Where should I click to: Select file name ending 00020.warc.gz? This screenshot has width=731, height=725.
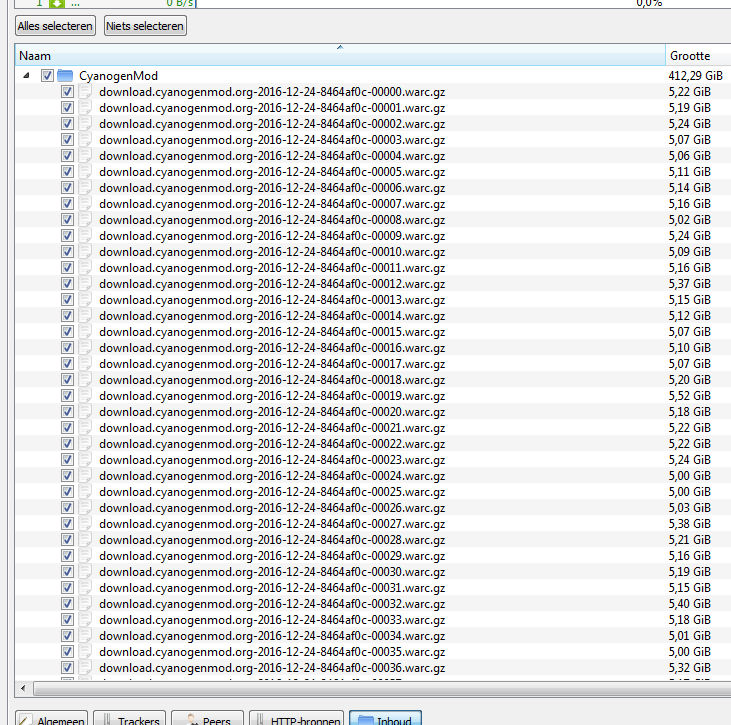pyautogui.click(x=272, y=412)
